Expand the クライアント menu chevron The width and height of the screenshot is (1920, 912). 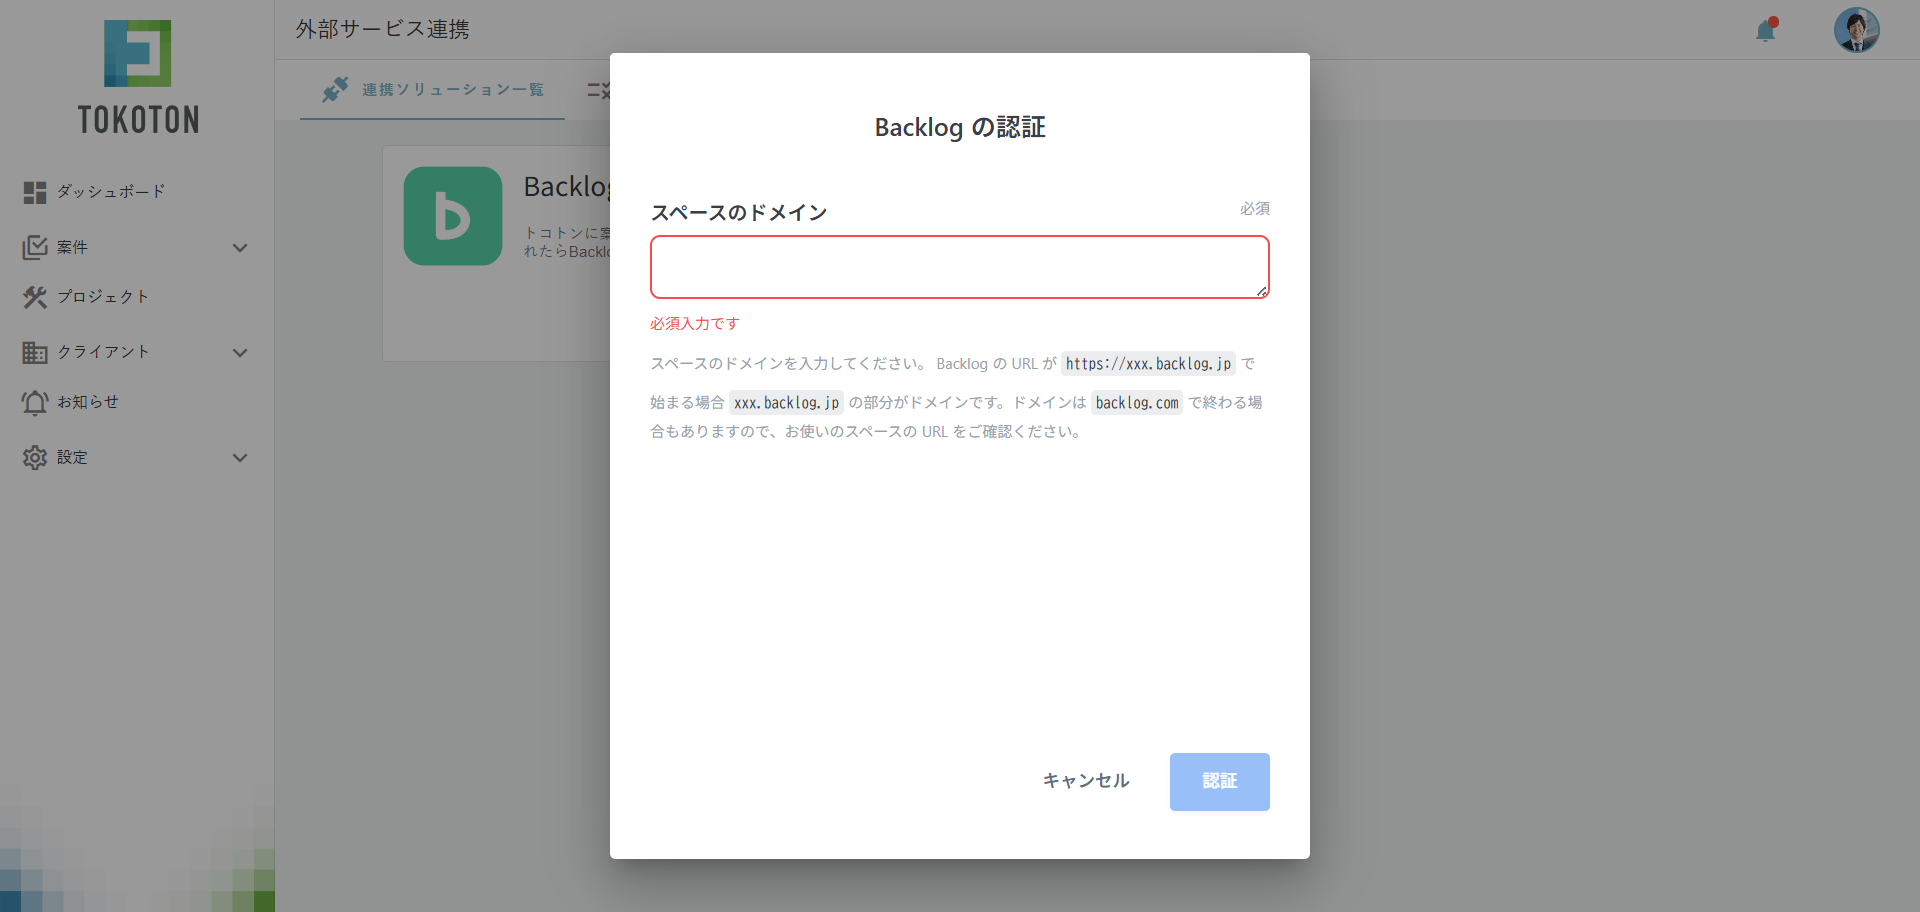240,353
